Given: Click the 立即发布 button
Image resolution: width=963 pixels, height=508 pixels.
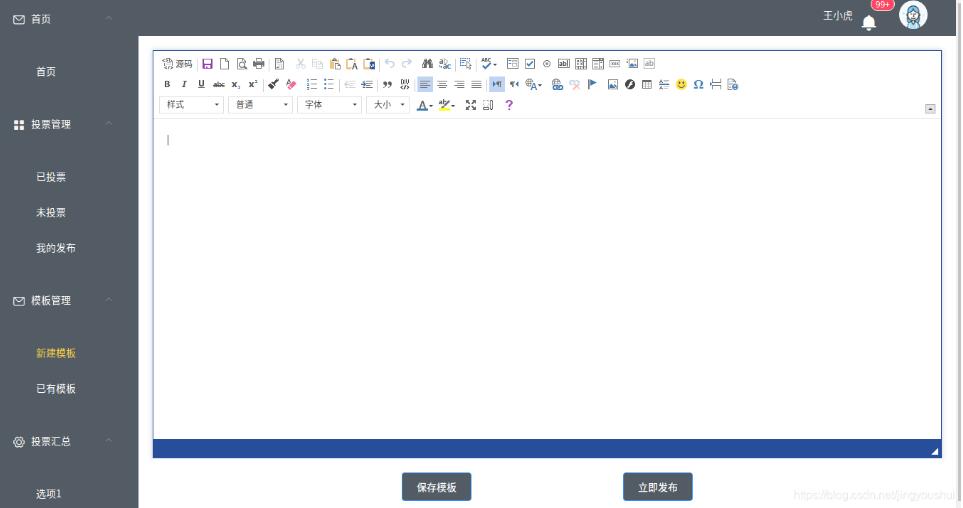Looking at the screenshot, I should 658,487.
